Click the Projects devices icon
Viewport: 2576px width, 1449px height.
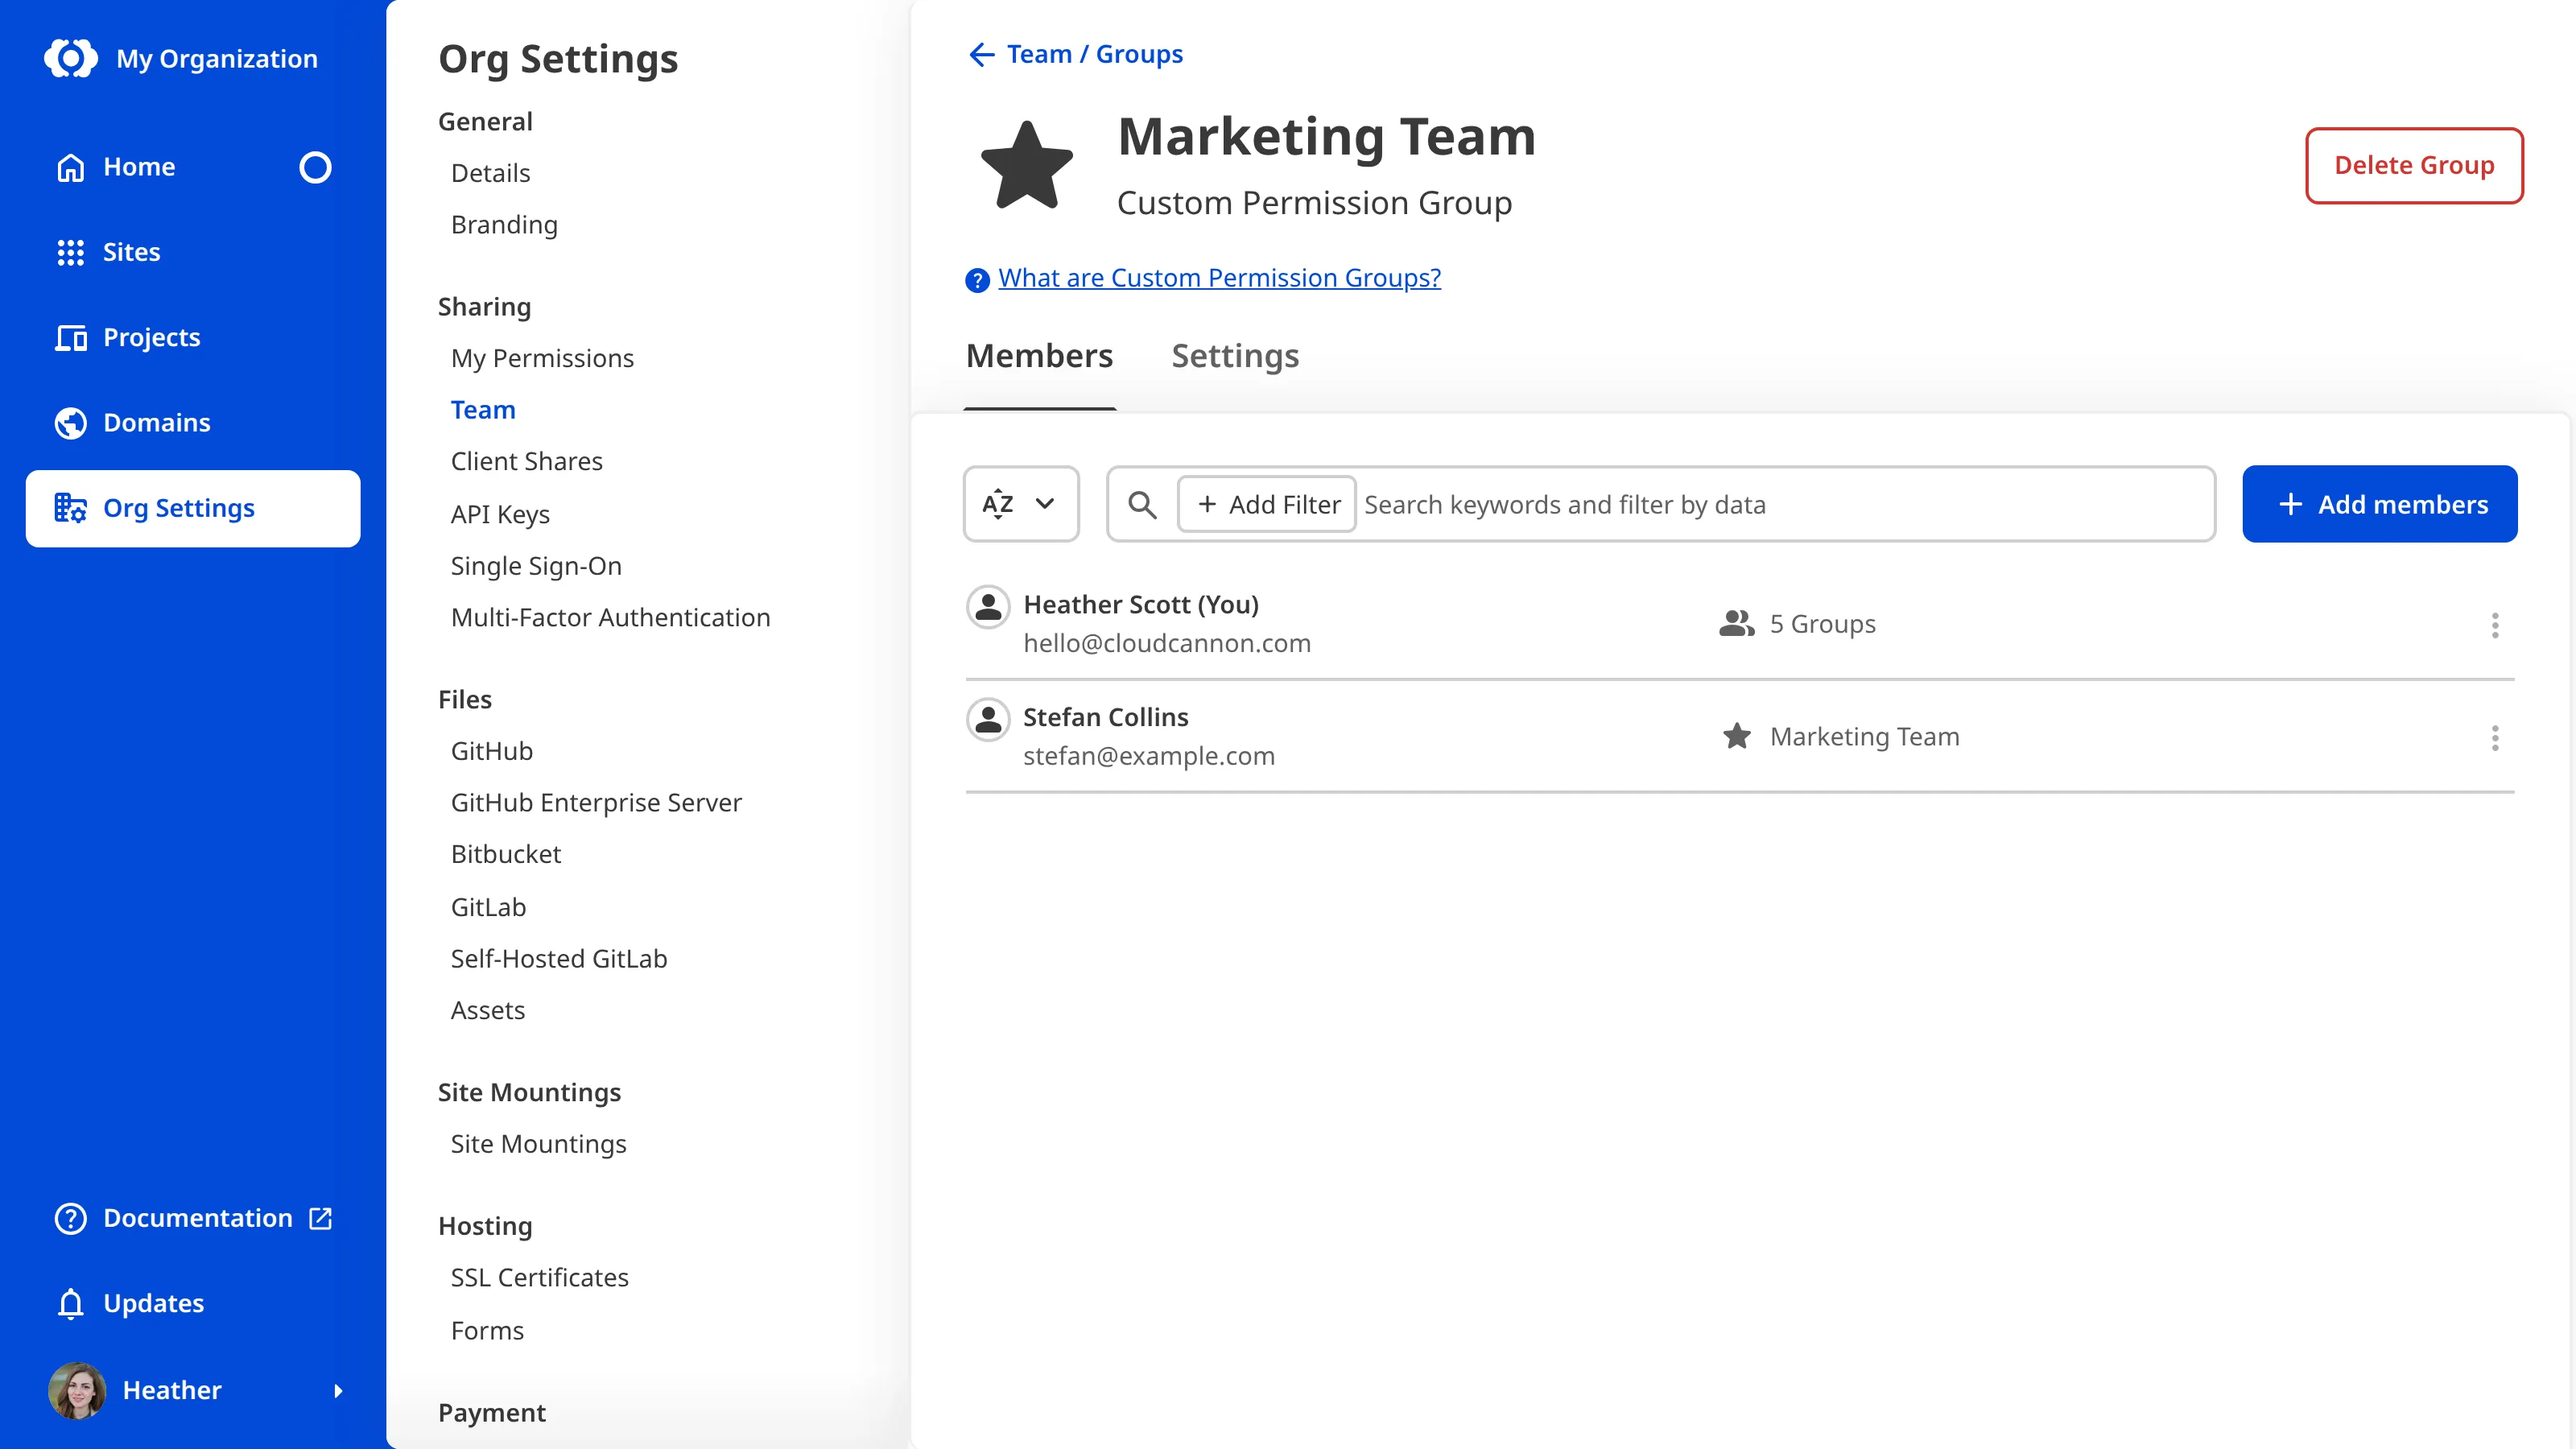[71, 338]
